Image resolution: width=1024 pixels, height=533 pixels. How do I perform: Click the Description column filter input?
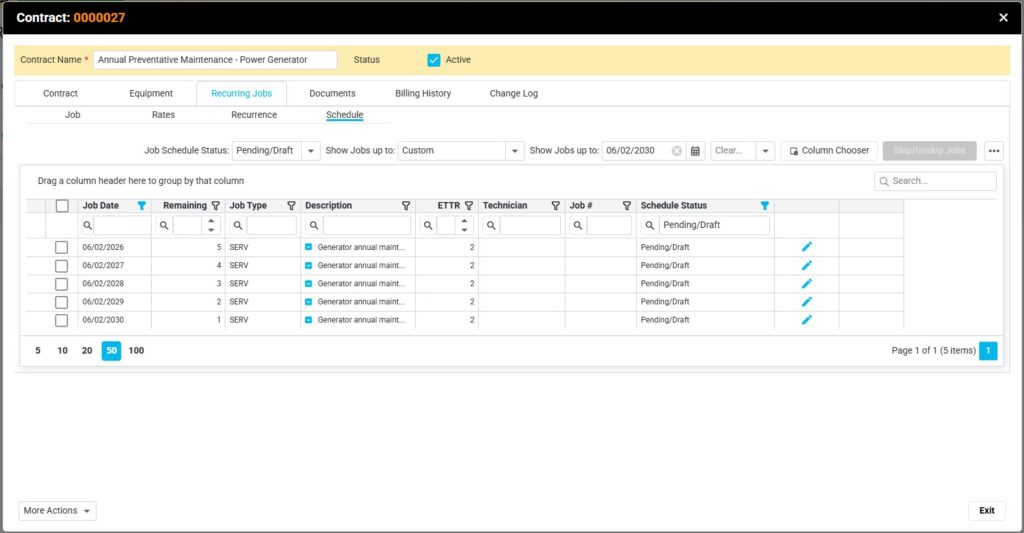point(367,225)
